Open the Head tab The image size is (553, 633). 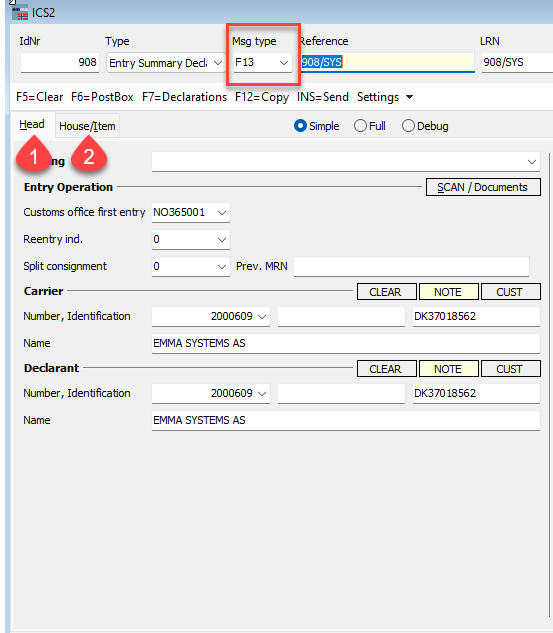point(32,124)
